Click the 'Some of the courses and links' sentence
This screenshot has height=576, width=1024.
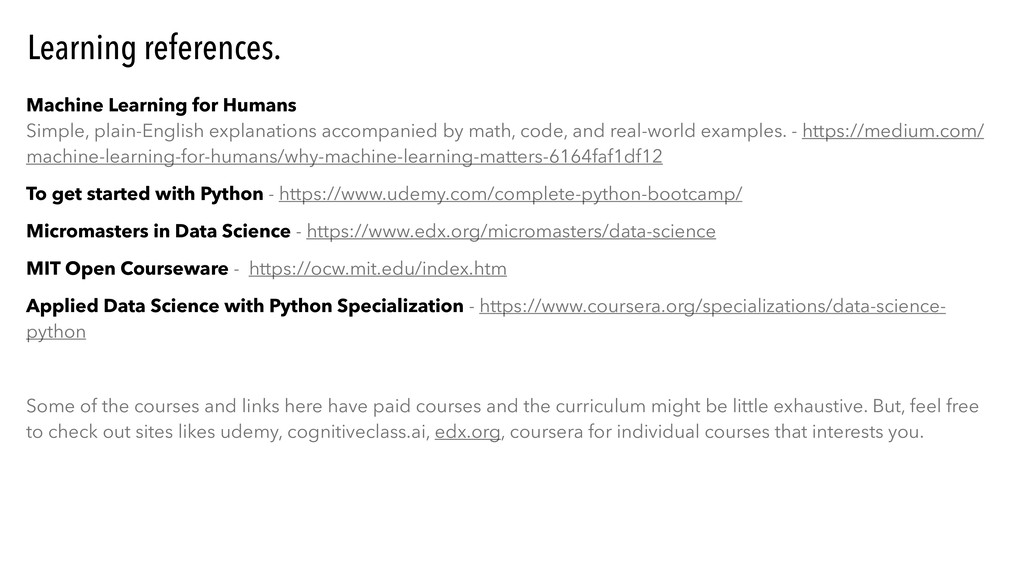(150, 406)
